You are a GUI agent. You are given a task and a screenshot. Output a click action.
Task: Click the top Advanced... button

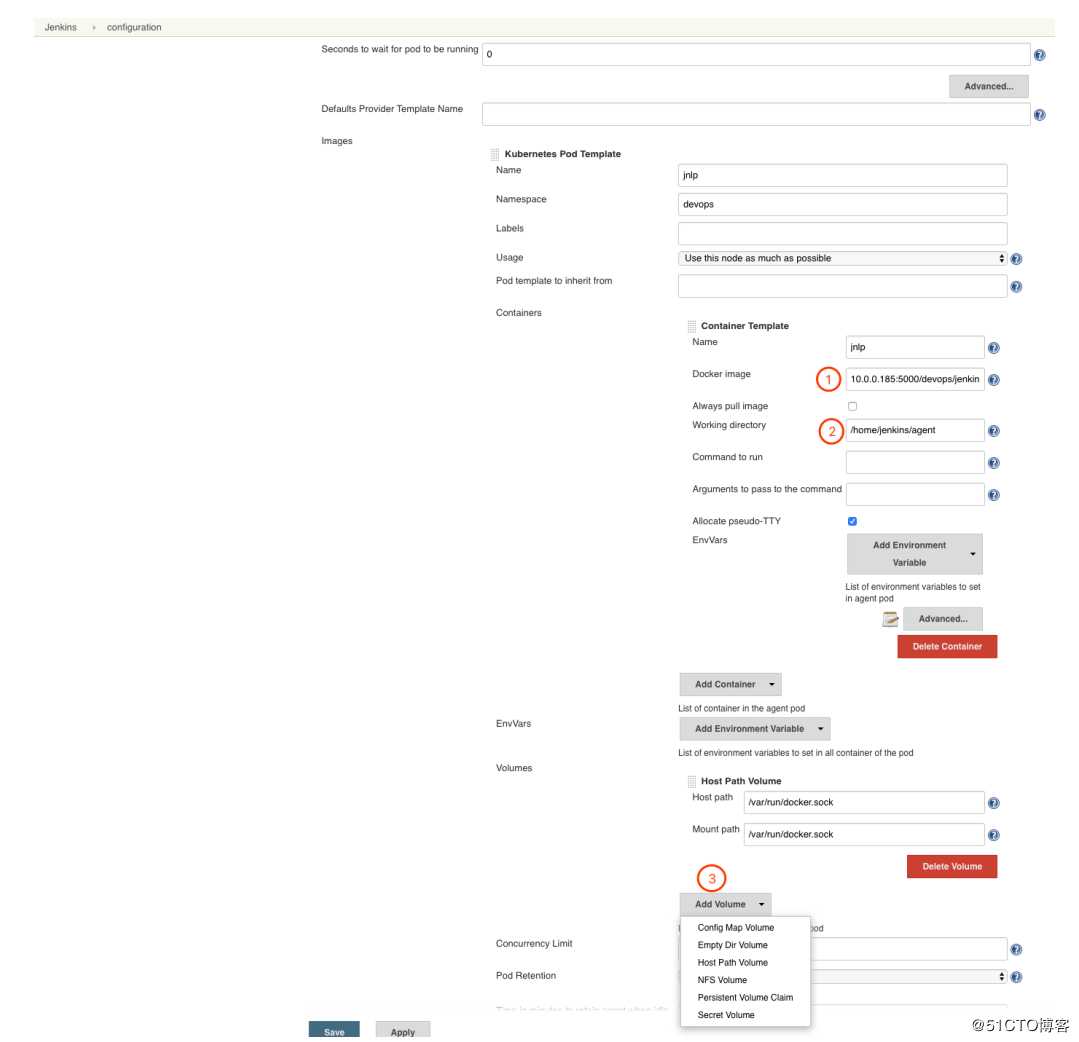pyautogui.click(x=988, y=86)
